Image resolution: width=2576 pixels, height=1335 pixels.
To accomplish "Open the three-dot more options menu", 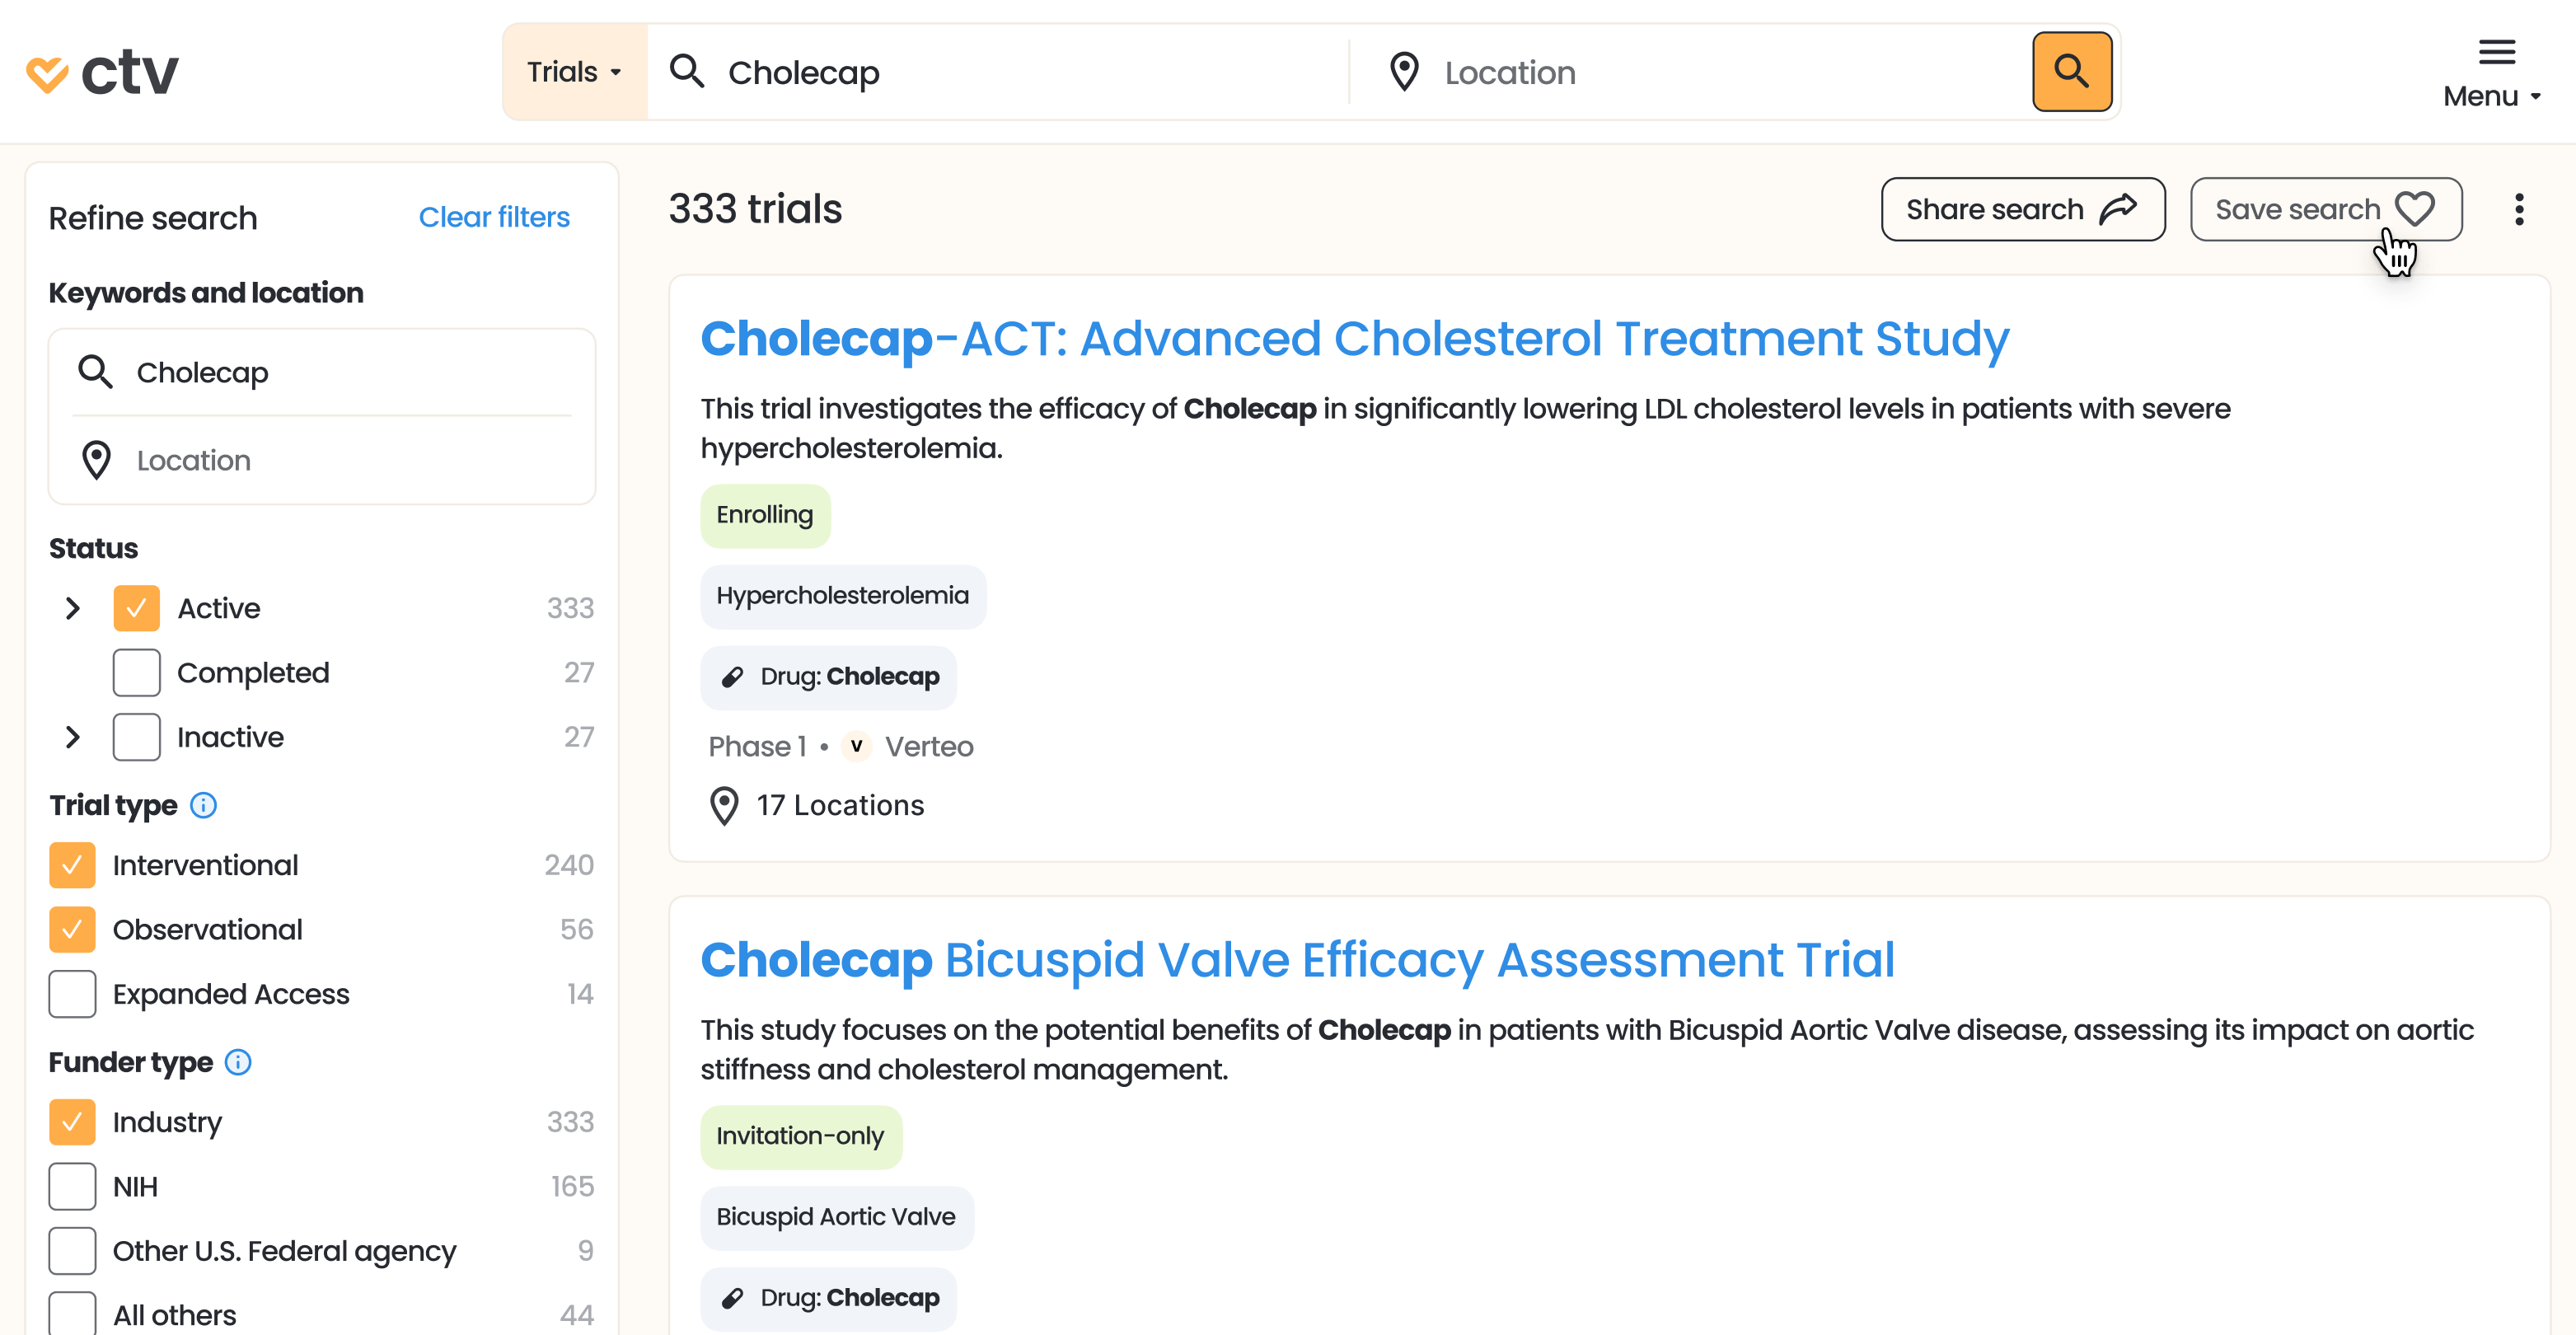I will click(2519, 210).
